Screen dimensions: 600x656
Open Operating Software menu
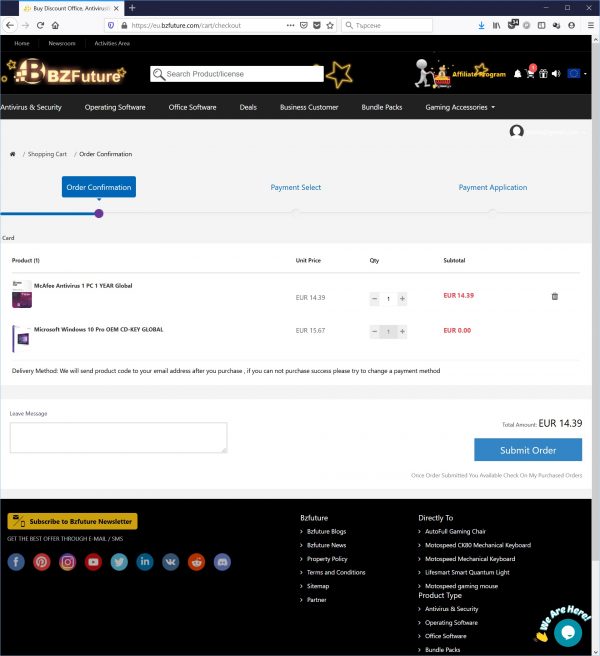115,107
